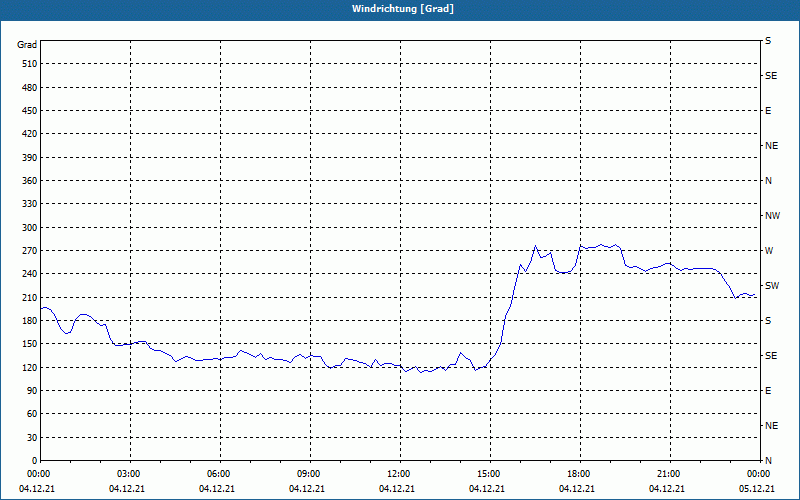Choose the 180 degree axis label

pyautogui.click(x=30, y=321)
